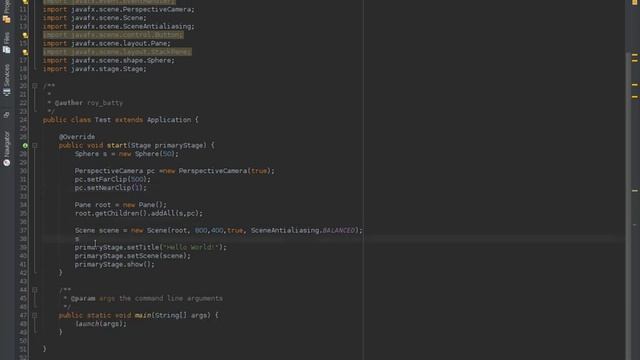Click 'main' in the main method signature
This screenshot has height=360, width=640.
pyautogui.click(x=143, y=316)
